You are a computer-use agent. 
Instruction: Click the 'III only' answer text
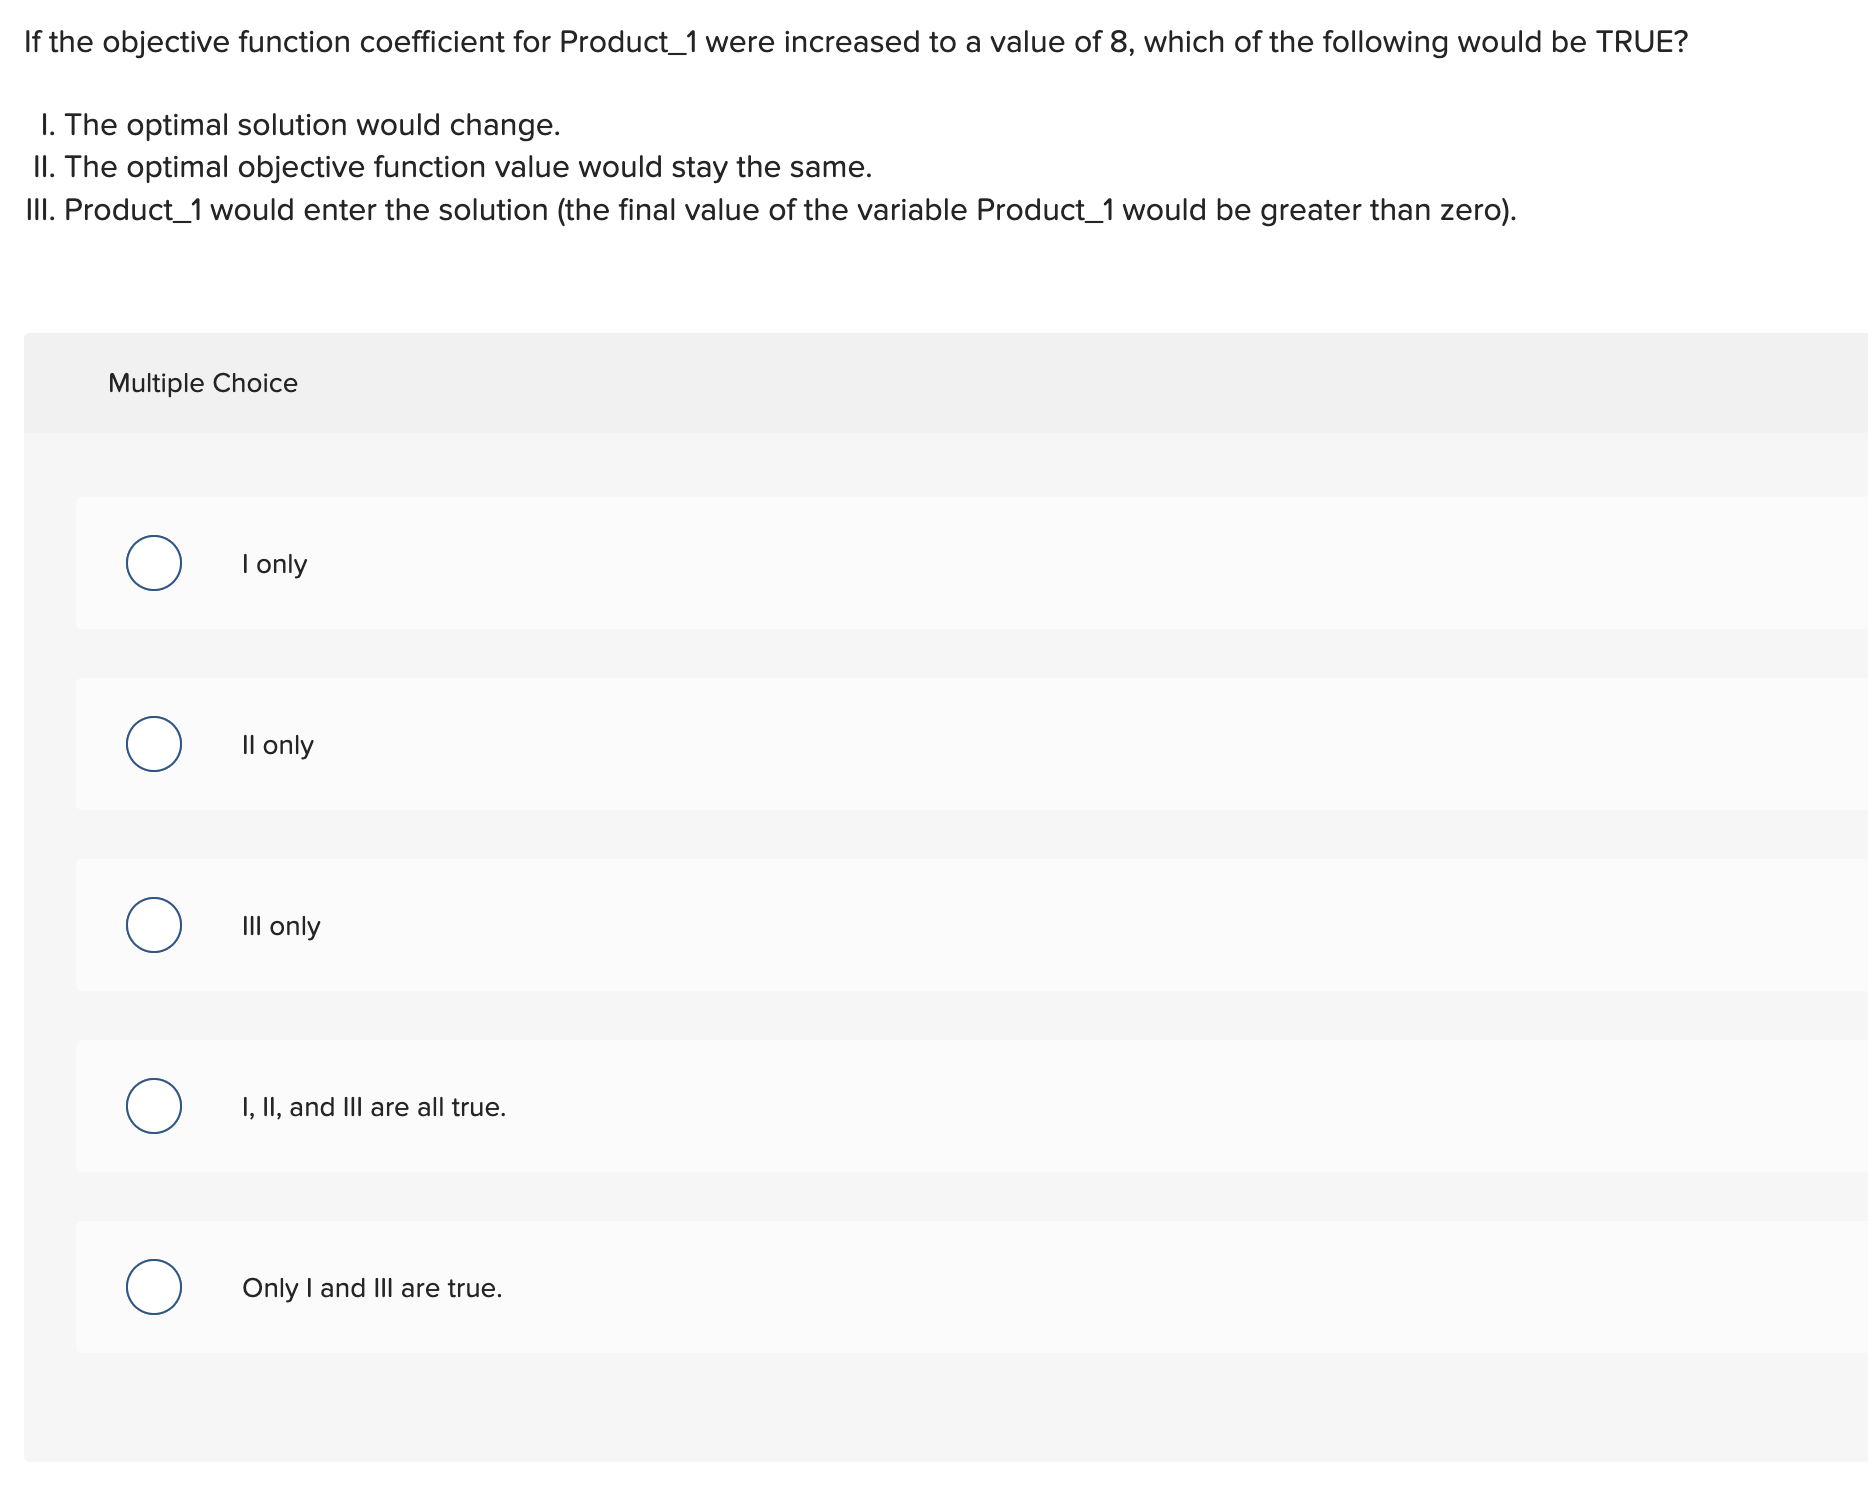click(281, 925)
